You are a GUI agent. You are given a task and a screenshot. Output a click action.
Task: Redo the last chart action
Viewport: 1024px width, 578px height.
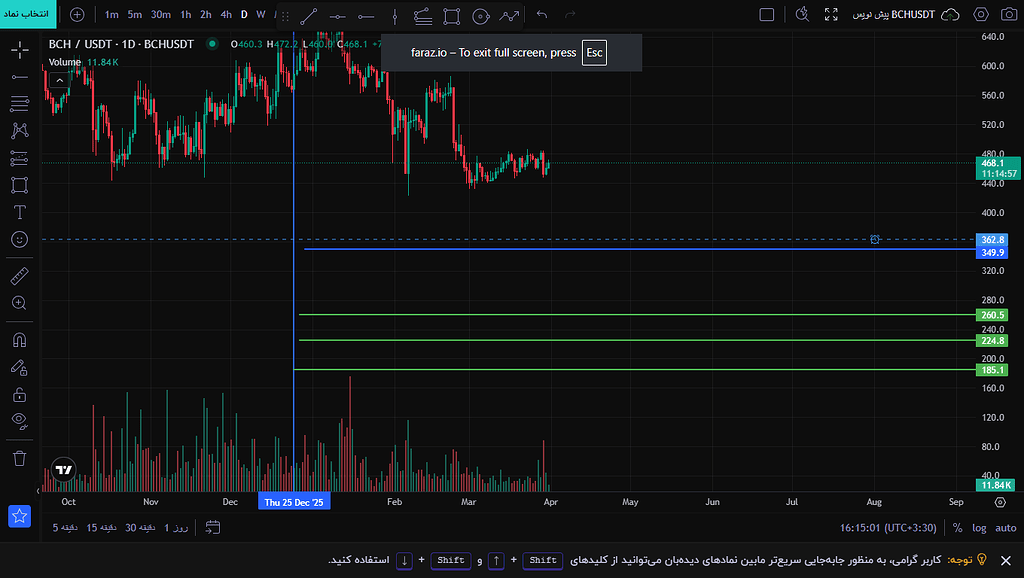click(x=570, y=14)
